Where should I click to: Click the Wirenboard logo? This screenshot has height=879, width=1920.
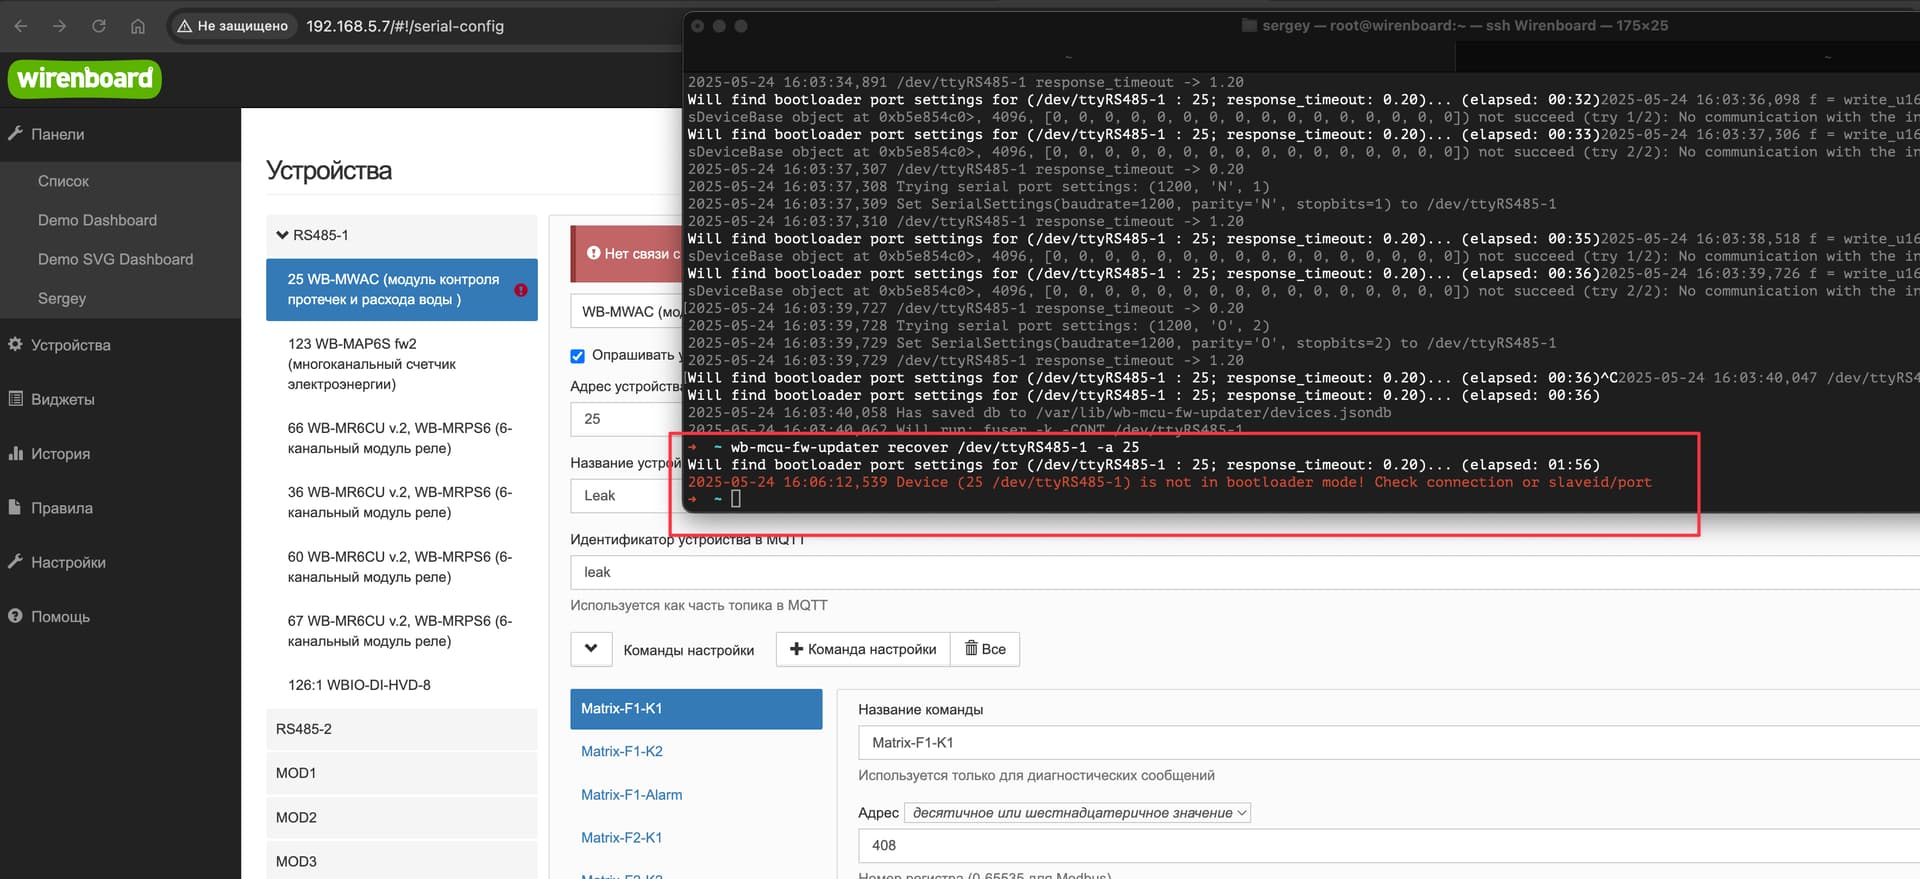tap(85, 79)
